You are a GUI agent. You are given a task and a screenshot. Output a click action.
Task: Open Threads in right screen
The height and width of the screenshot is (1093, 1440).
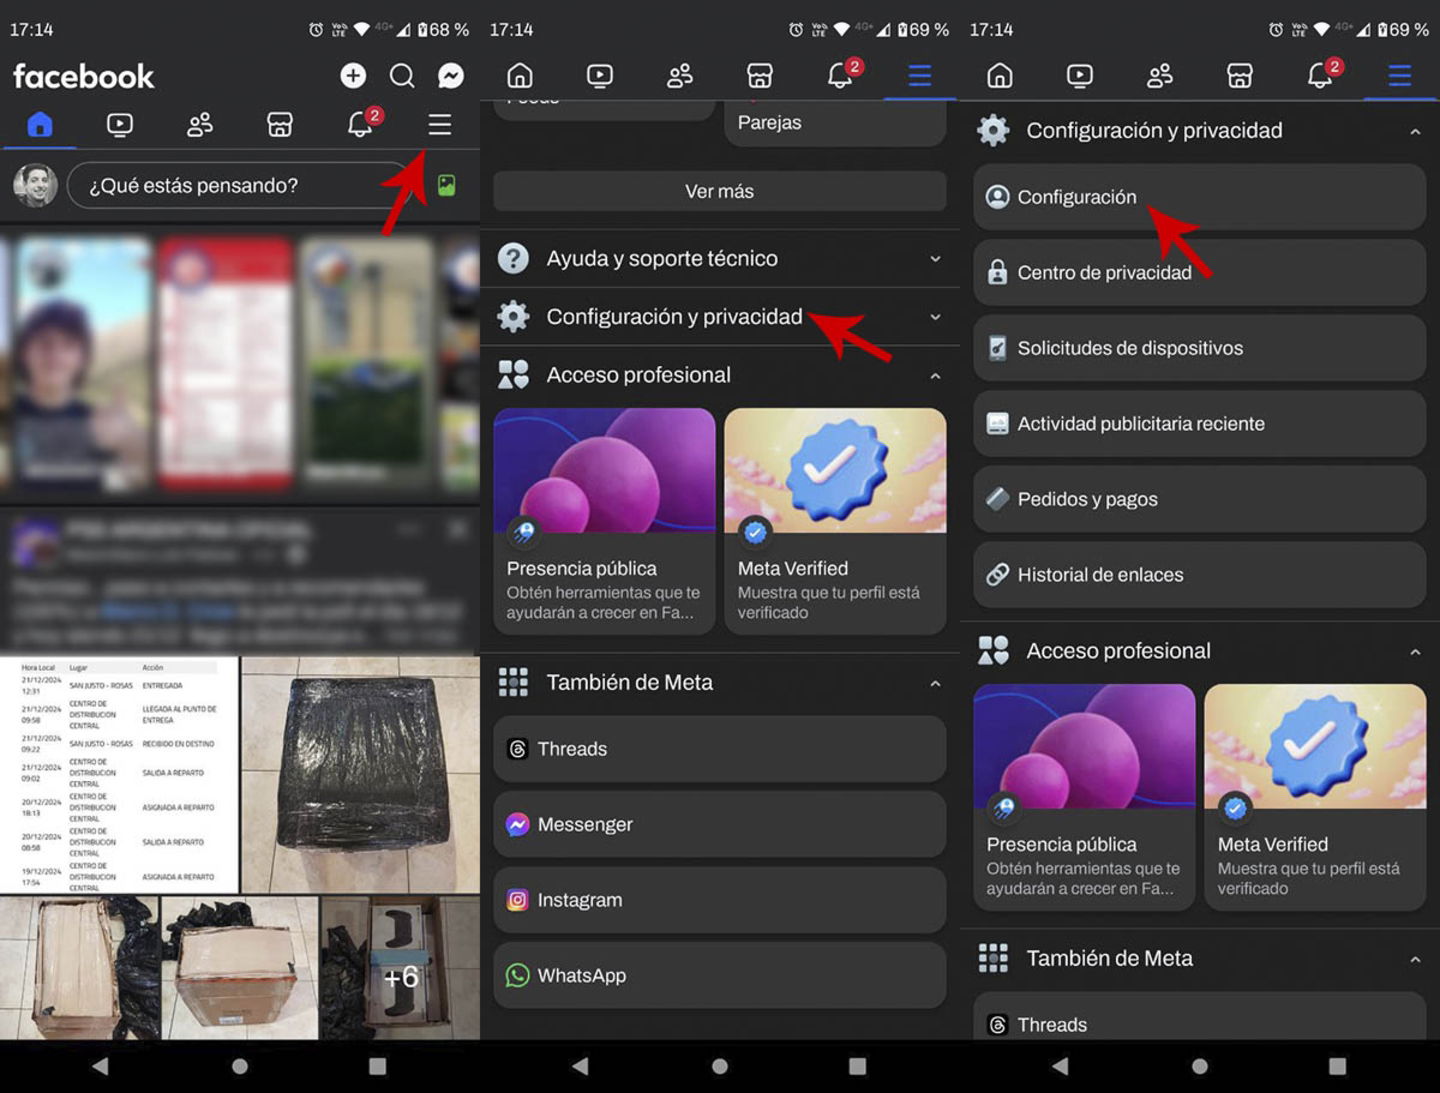(1200, 1016)
